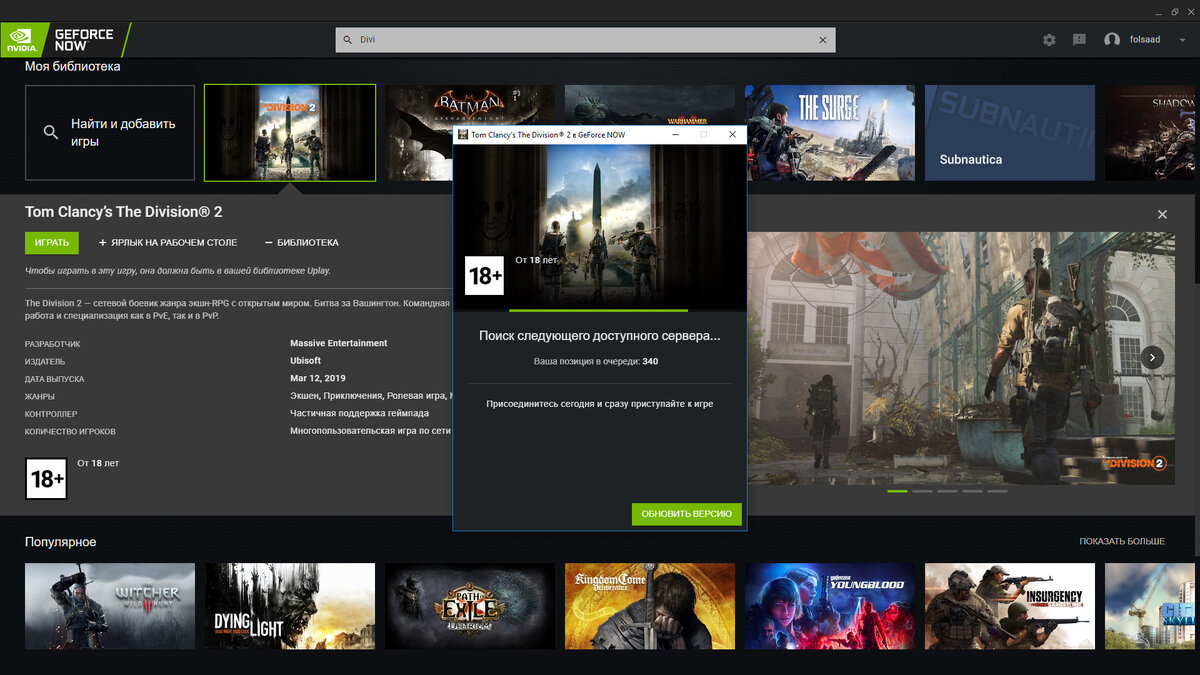
Task: Open settings gear icon in header
Action: click(1049, 40)
